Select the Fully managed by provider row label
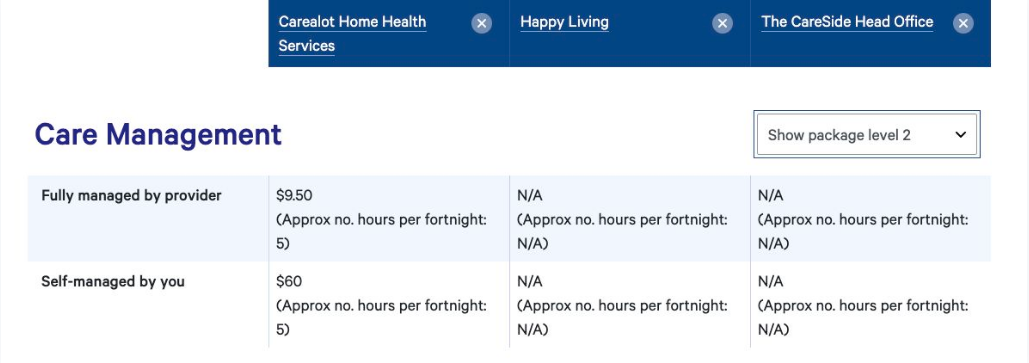The image size is (1029, 363). (x=131, y=196)
